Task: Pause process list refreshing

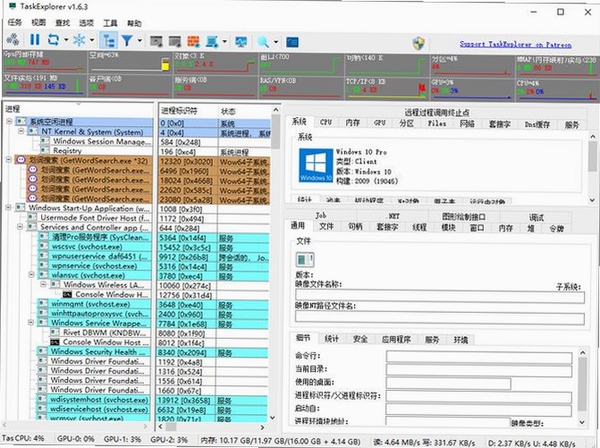Action: pos(35,40)
